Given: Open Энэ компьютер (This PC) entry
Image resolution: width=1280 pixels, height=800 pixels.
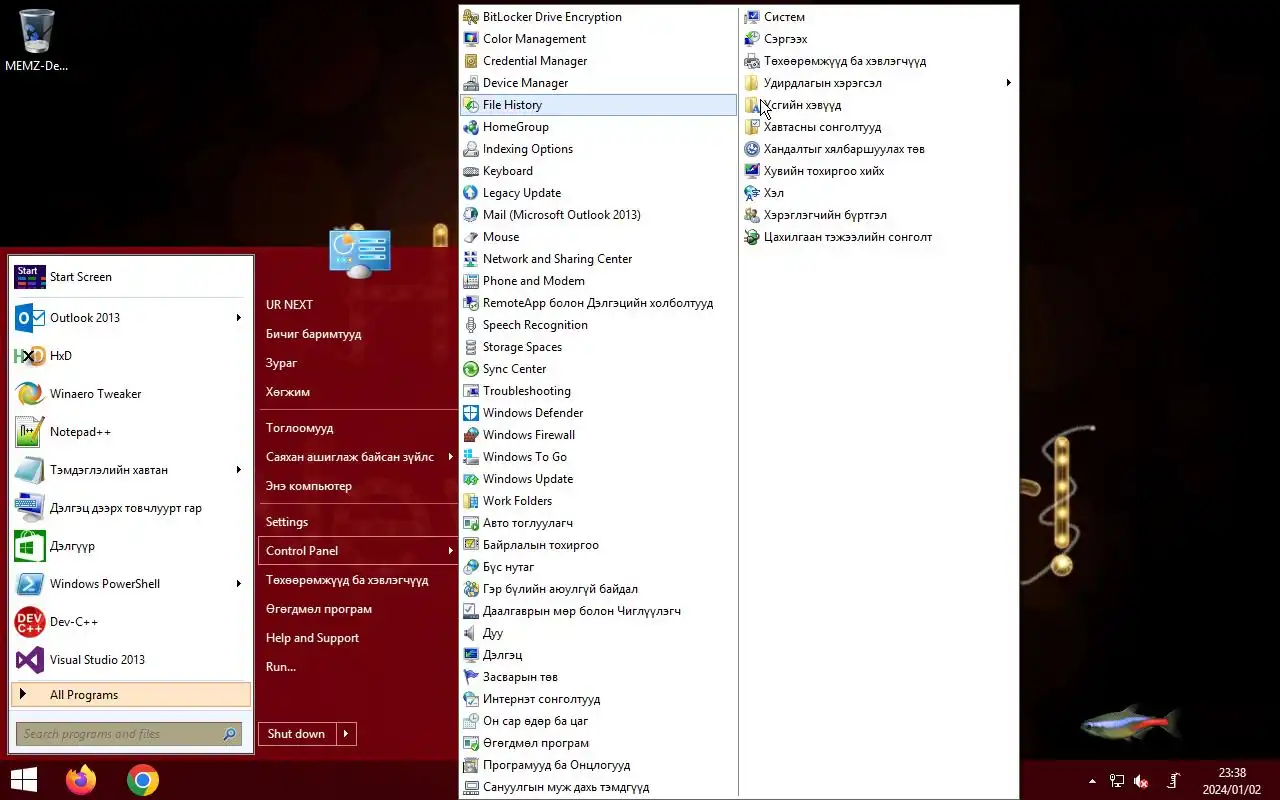Looking at the screenshot, I should point(357,486).
